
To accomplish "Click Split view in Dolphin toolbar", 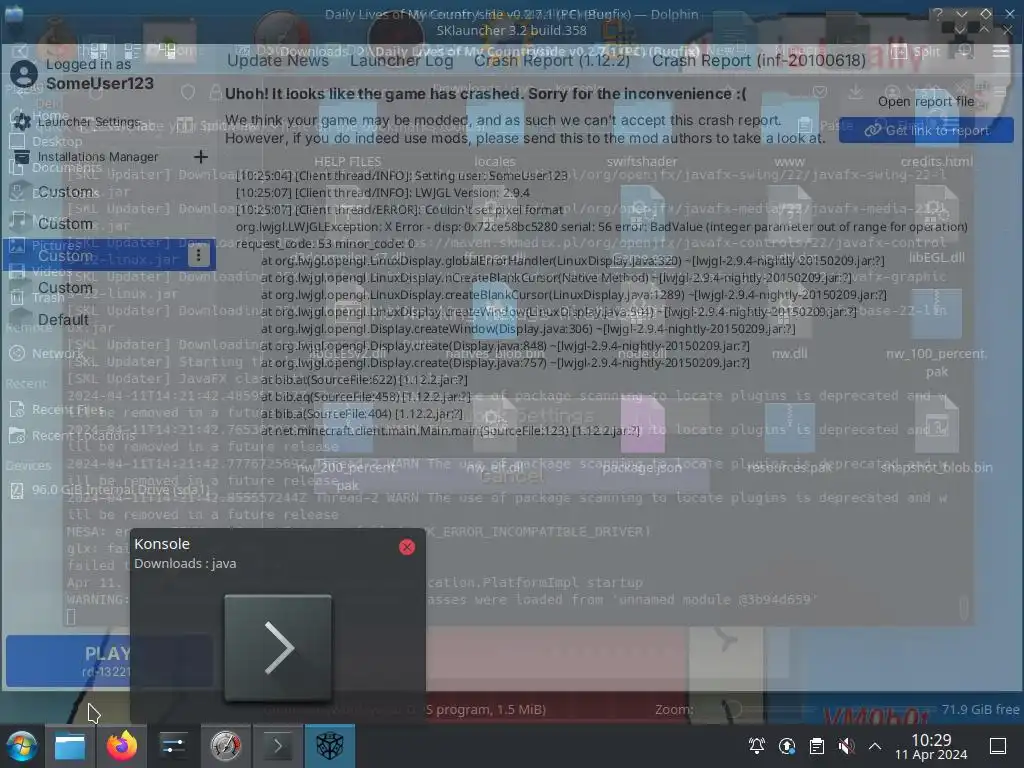I will [x=915, y=52].
